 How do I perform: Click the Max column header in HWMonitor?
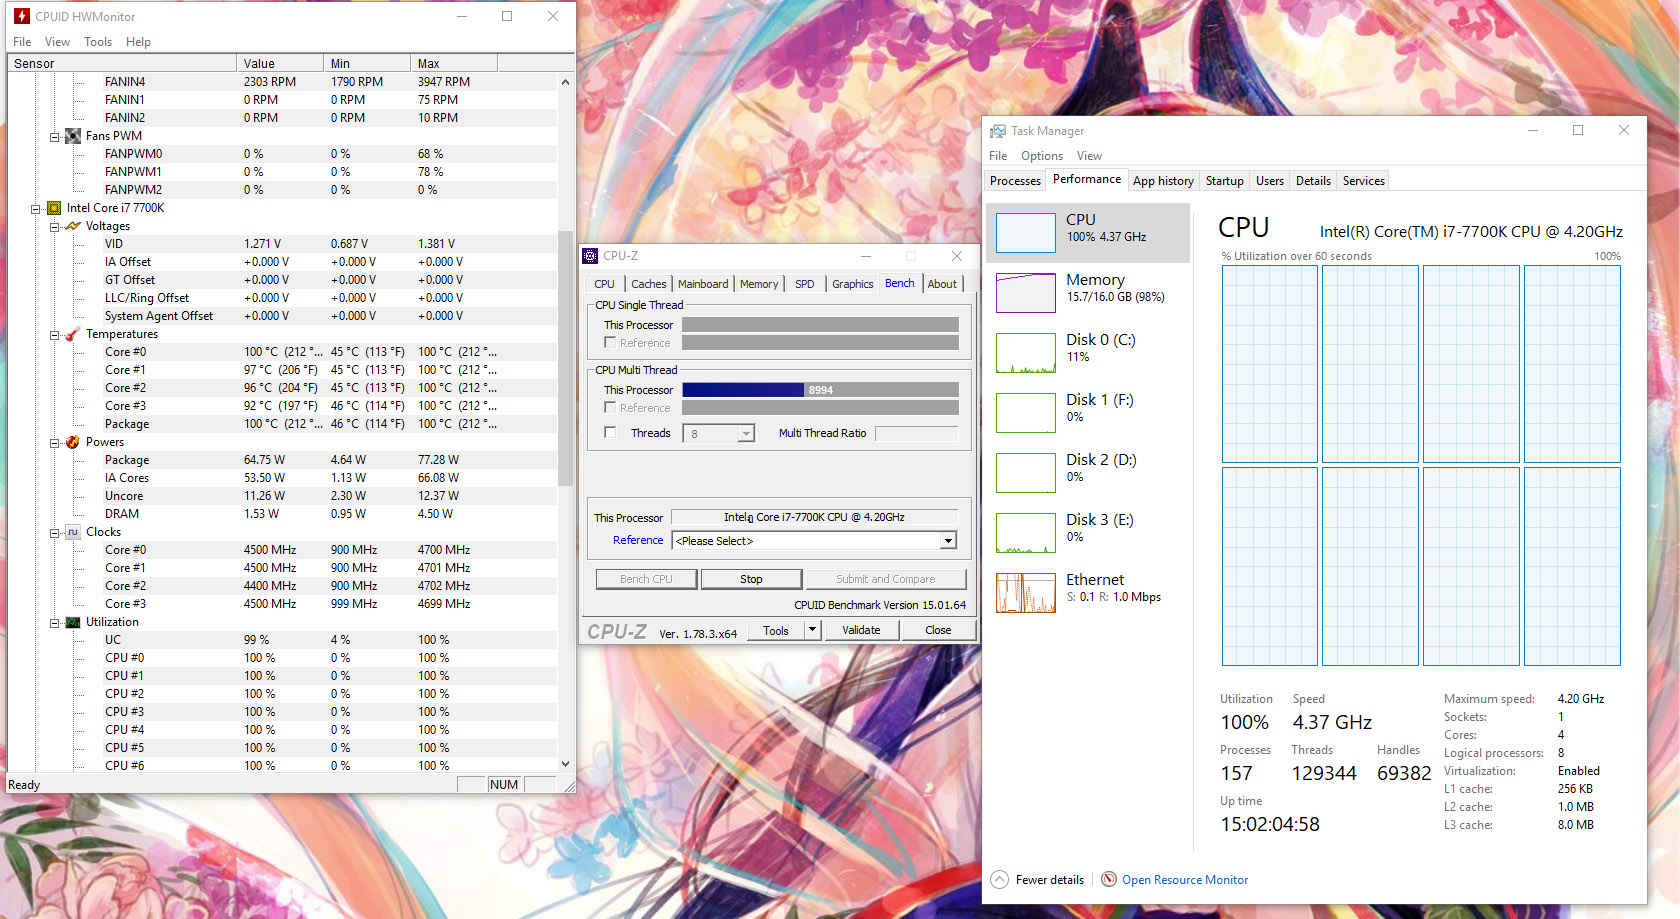coord(453,63)
